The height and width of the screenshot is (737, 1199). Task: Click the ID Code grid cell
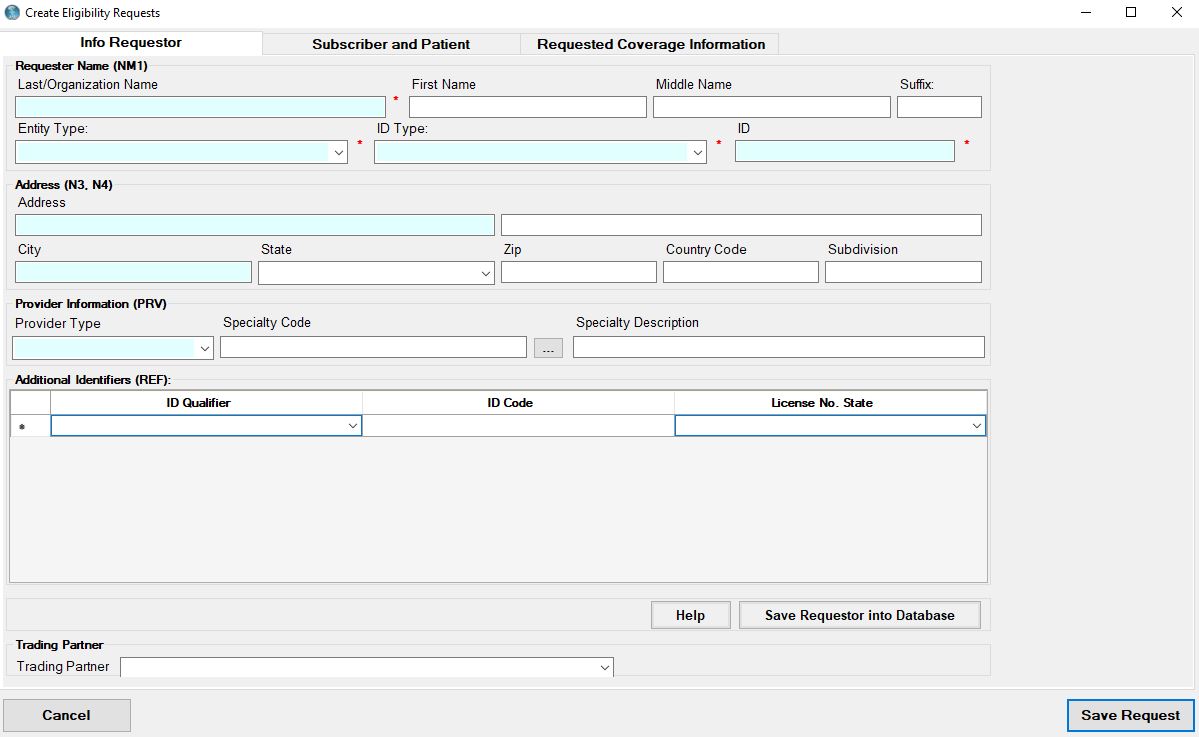pyautogui.click(x=518, y=426)
